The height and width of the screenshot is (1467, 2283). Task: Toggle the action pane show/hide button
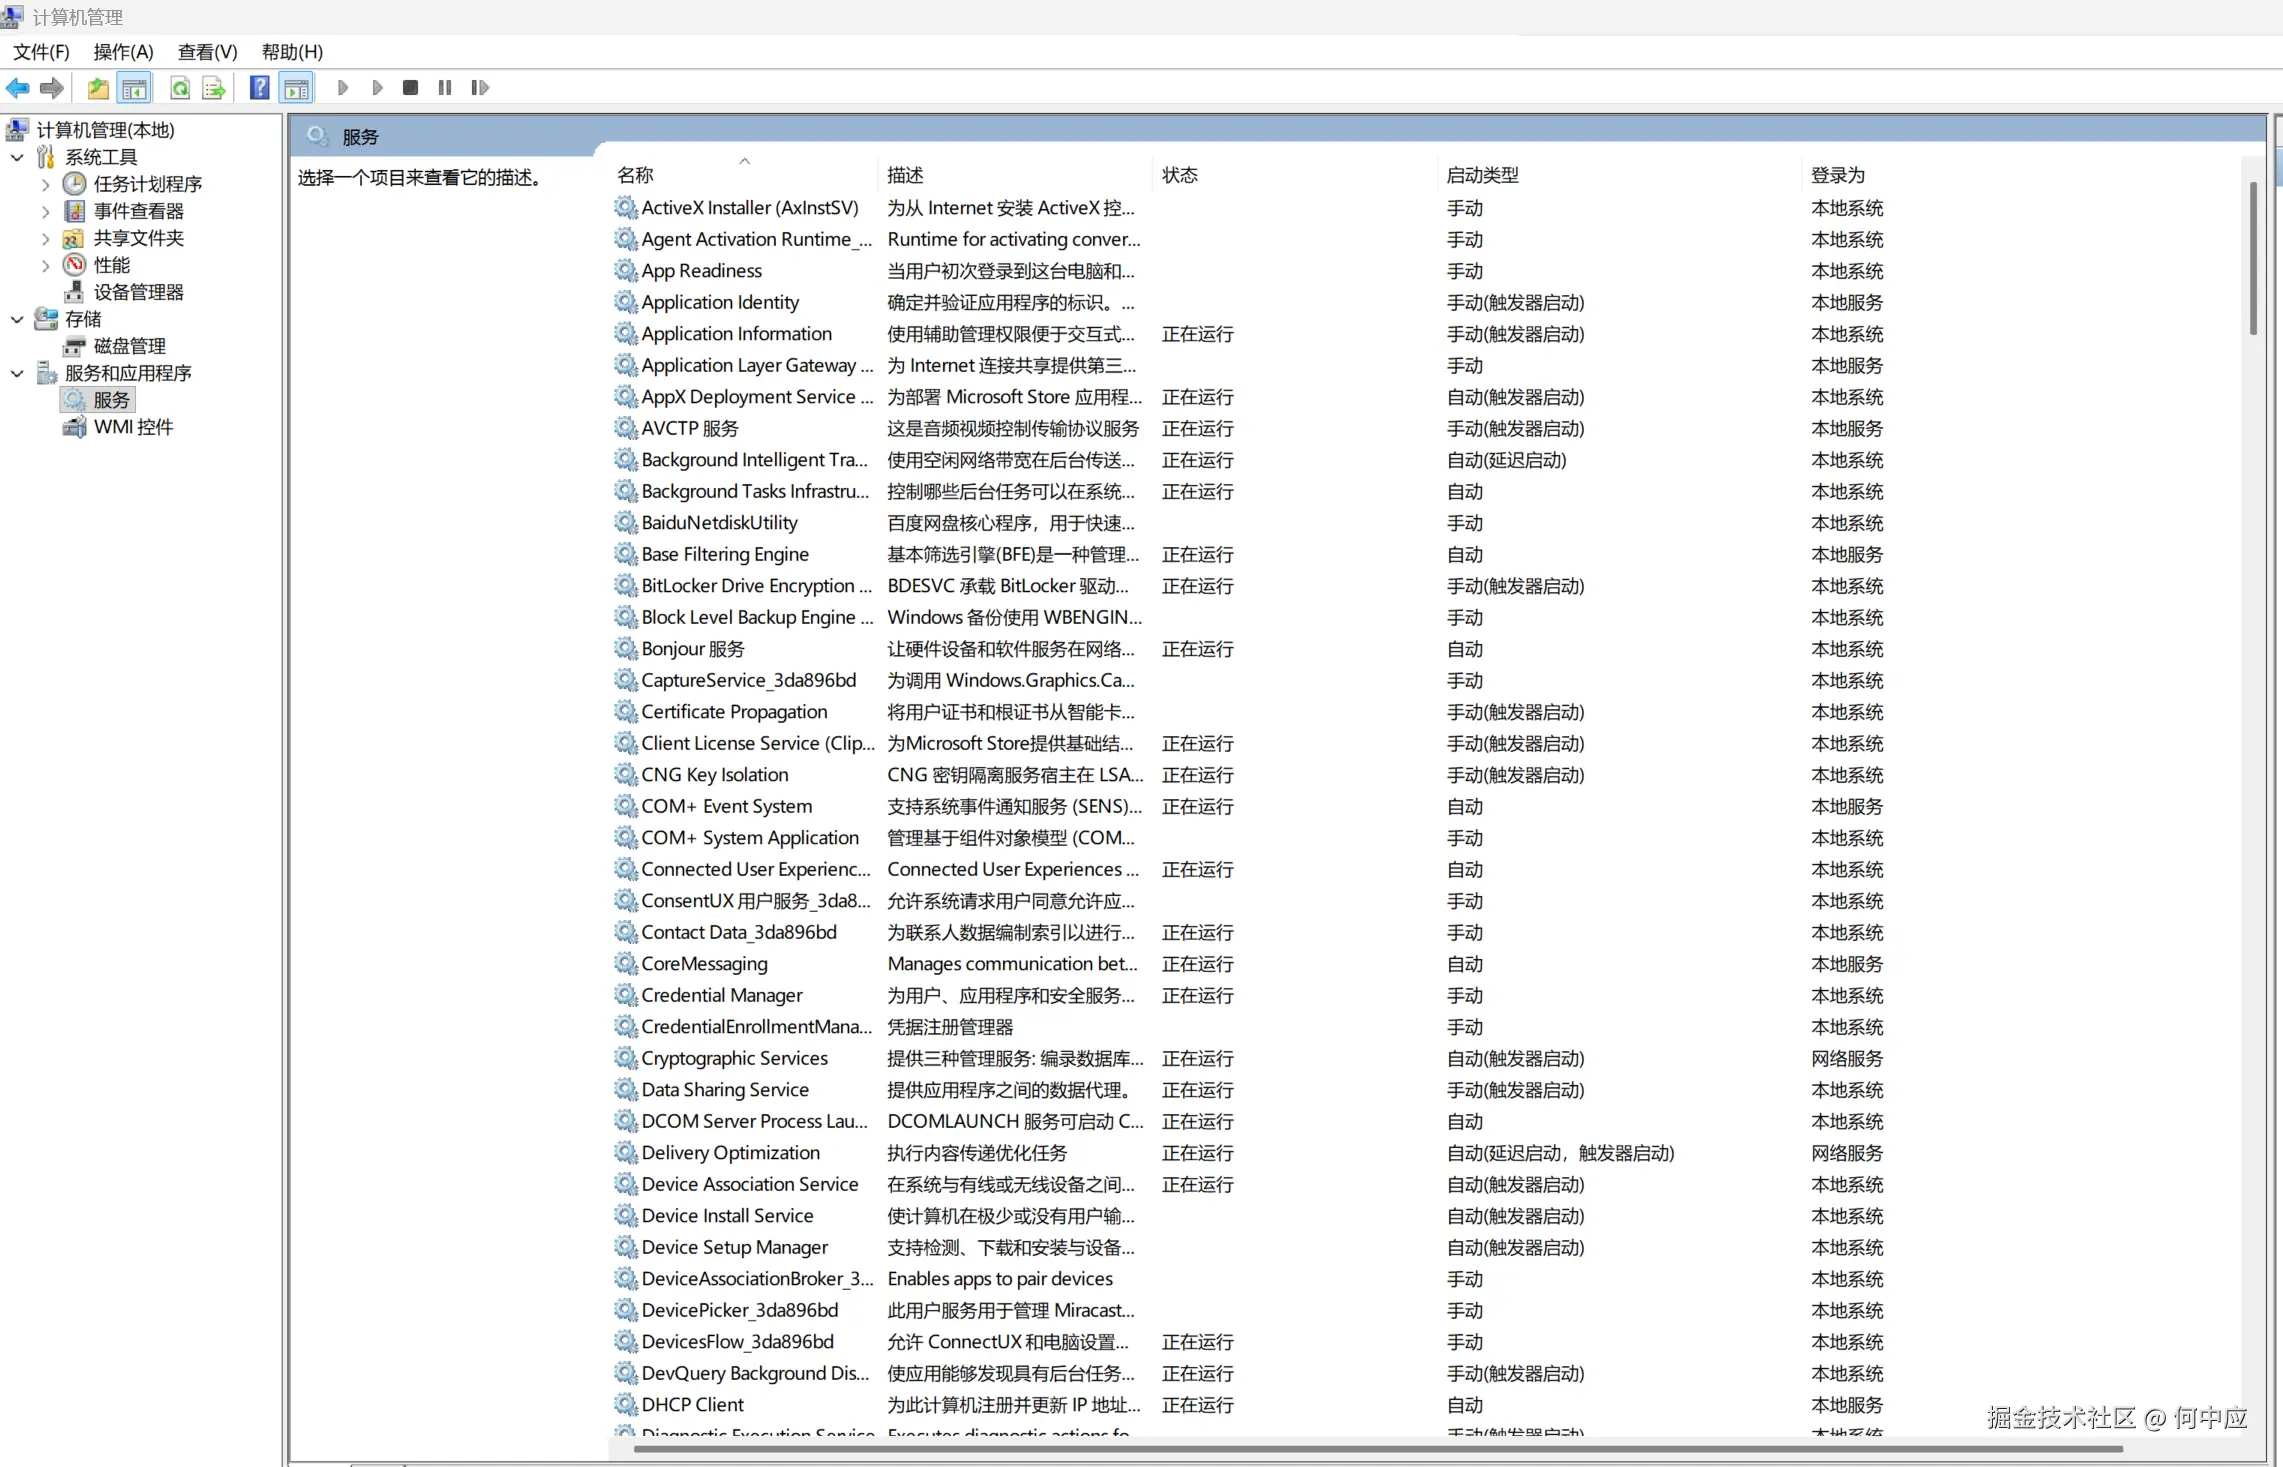296,88
